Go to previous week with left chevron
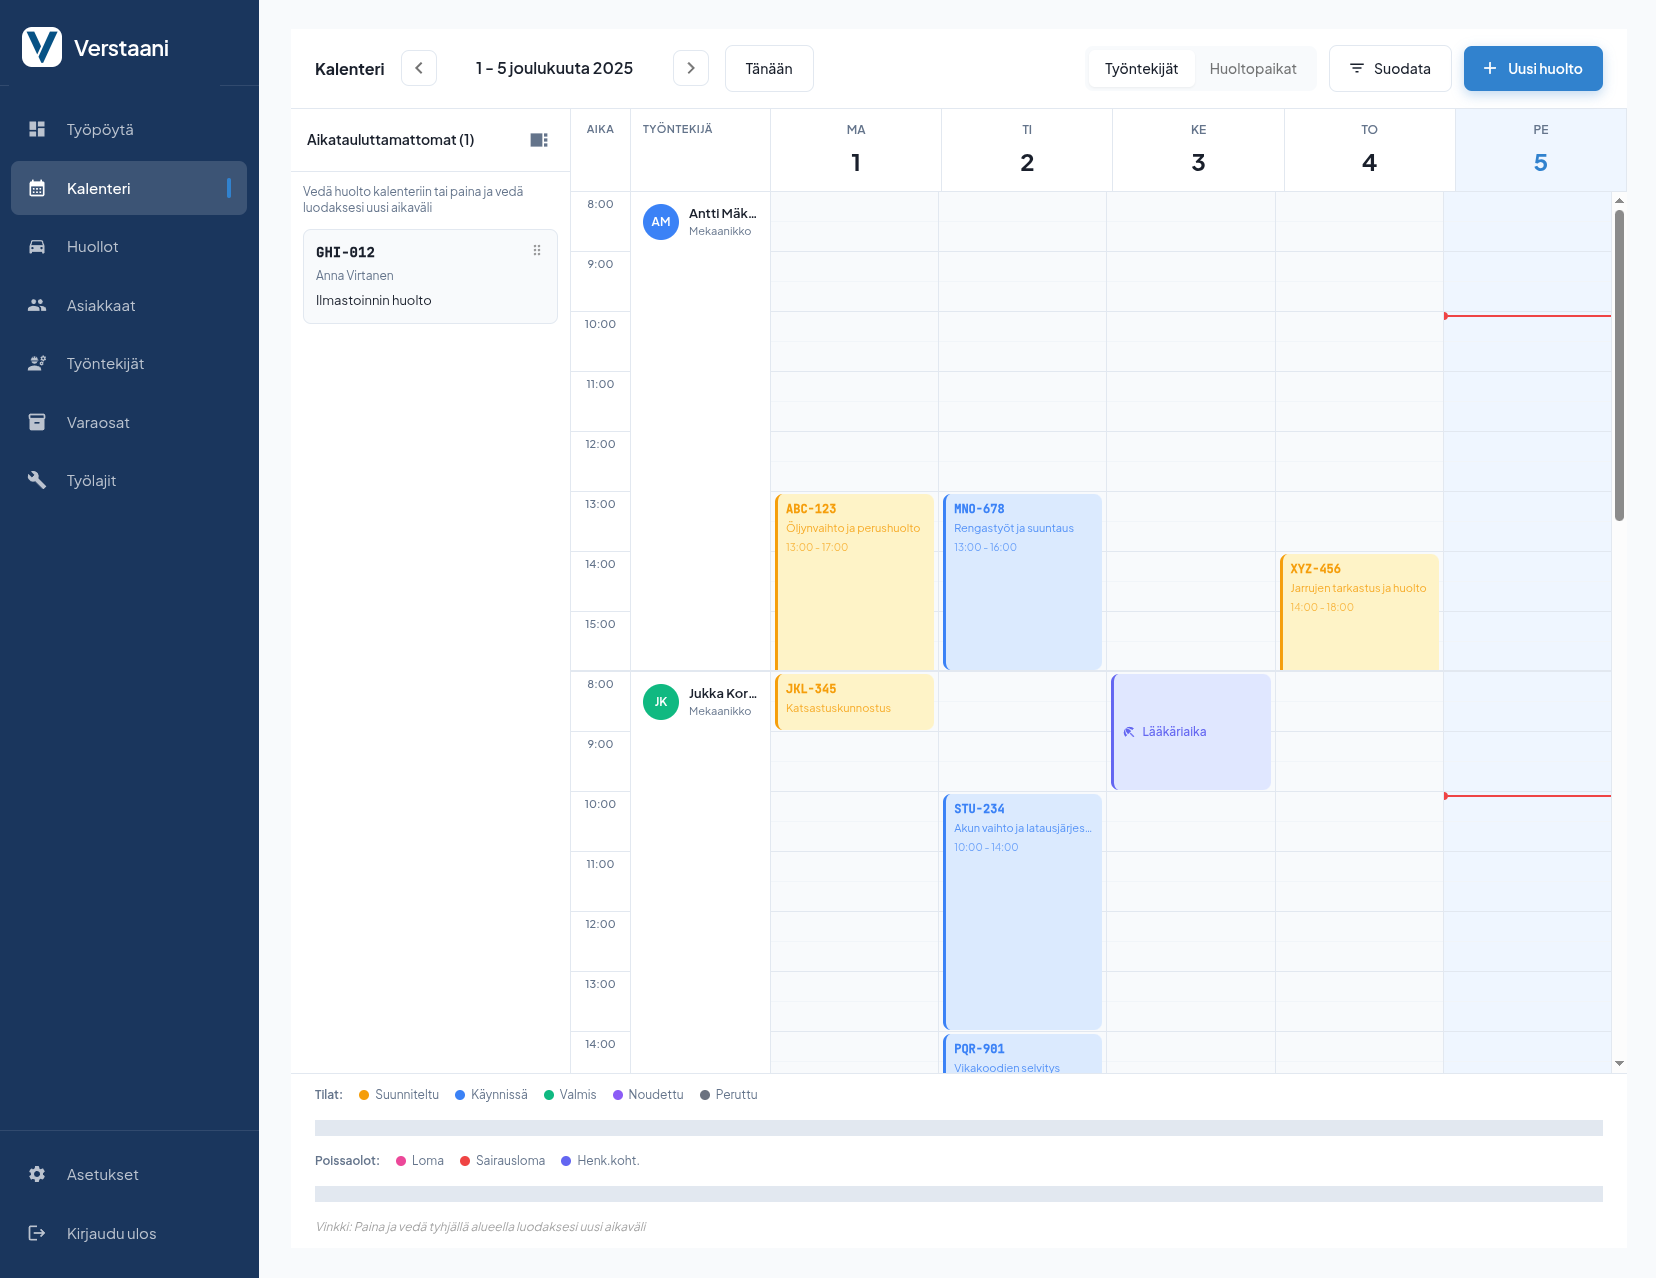The height and width of the screenshot is (1278, 1656). (x=419, y=68)
